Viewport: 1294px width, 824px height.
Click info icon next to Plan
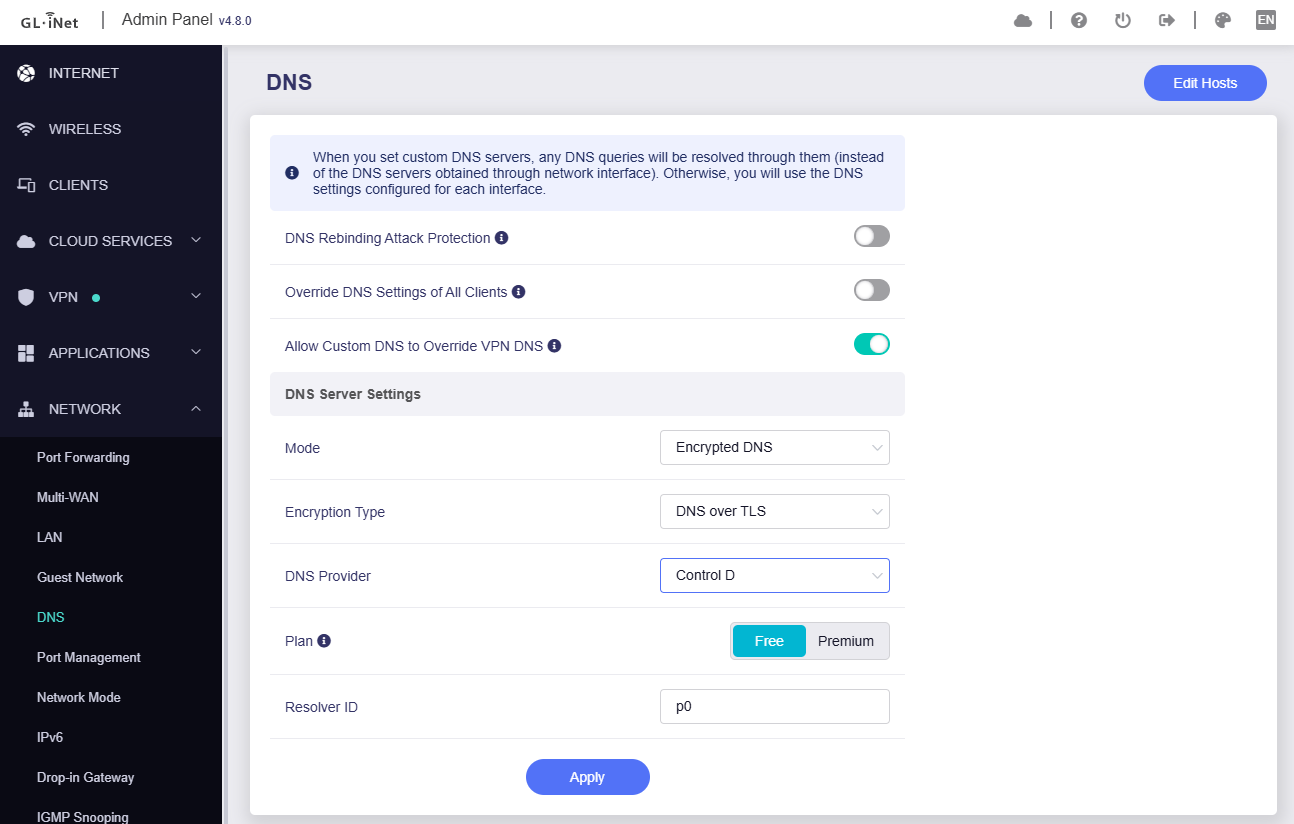pos(324,641)
